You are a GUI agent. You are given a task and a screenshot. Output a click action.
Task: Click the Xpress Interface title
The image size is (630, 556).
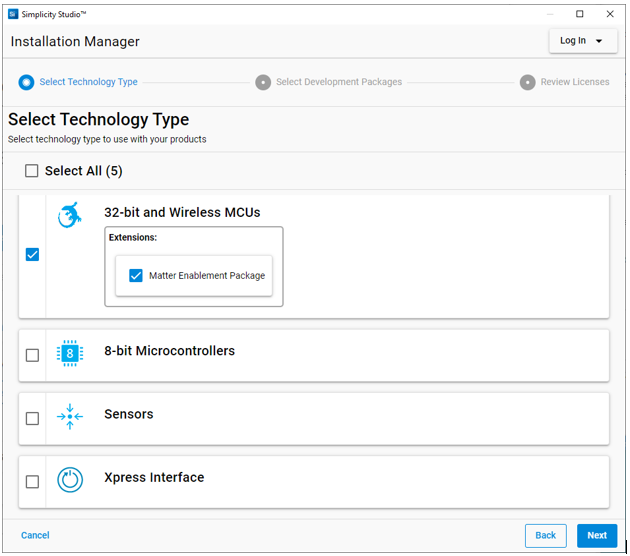click(x=154, y=477)
